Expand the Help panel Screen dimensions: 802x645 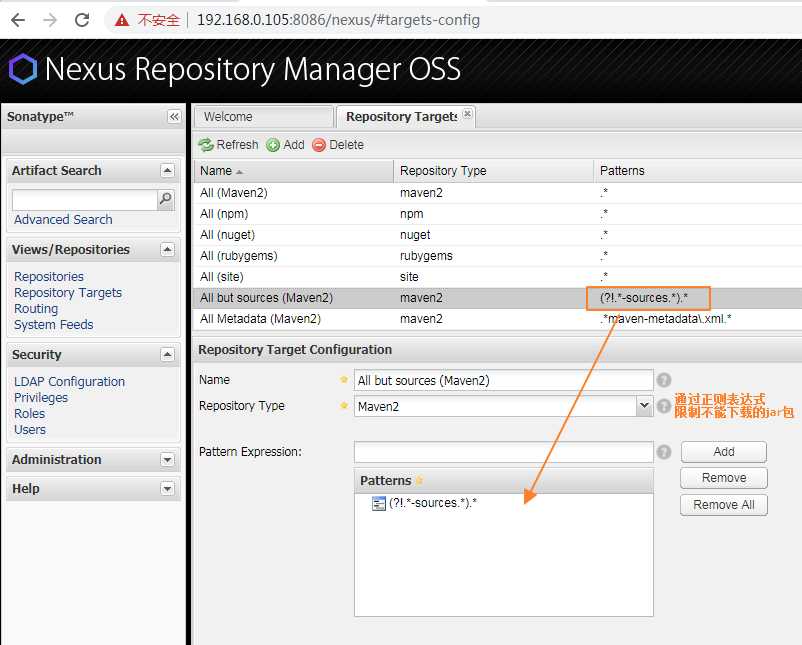(x=167, y=488)
